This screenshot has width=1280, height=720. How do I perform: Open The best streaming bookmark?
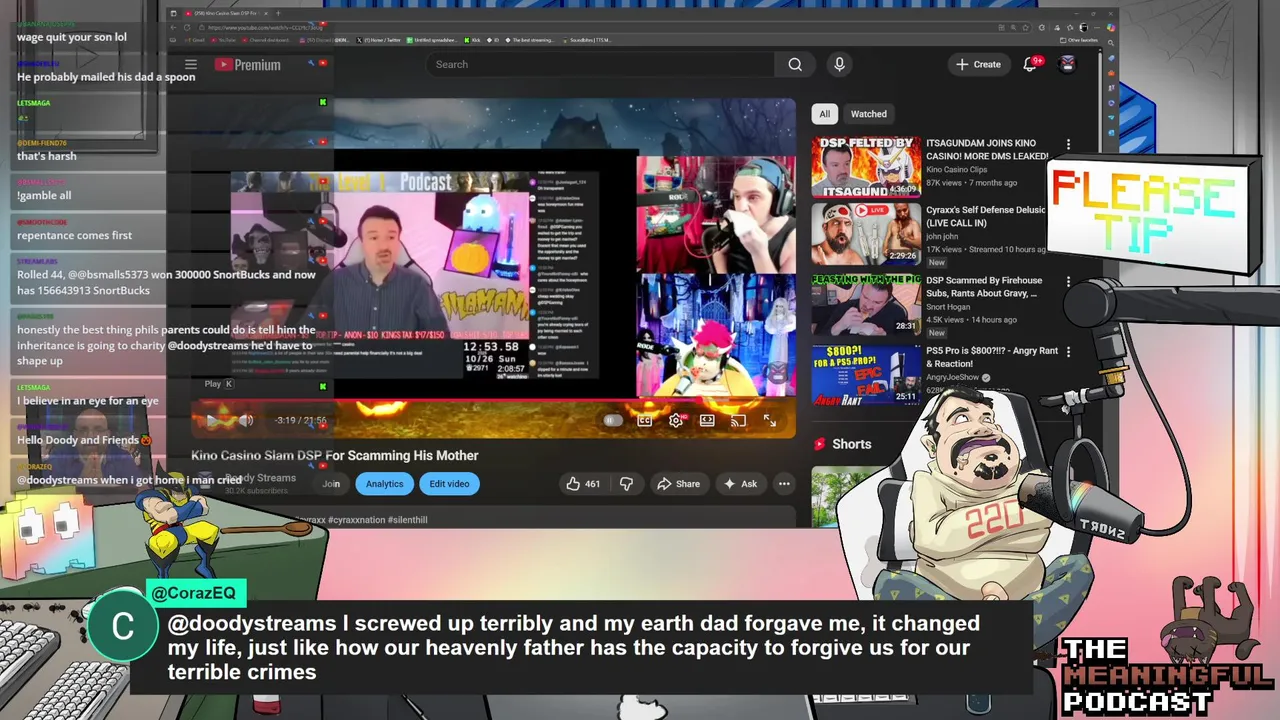pyautogui.click(x=530, y=40)
